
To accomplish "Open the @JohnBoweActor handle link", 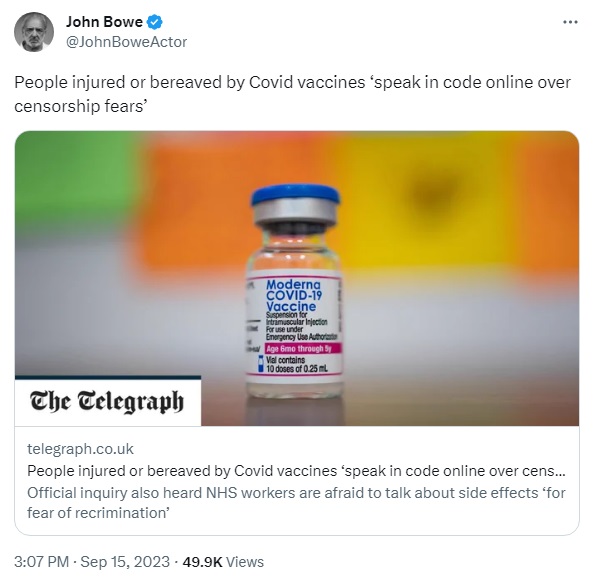I will pyautogui.click(x=126, y=42).
